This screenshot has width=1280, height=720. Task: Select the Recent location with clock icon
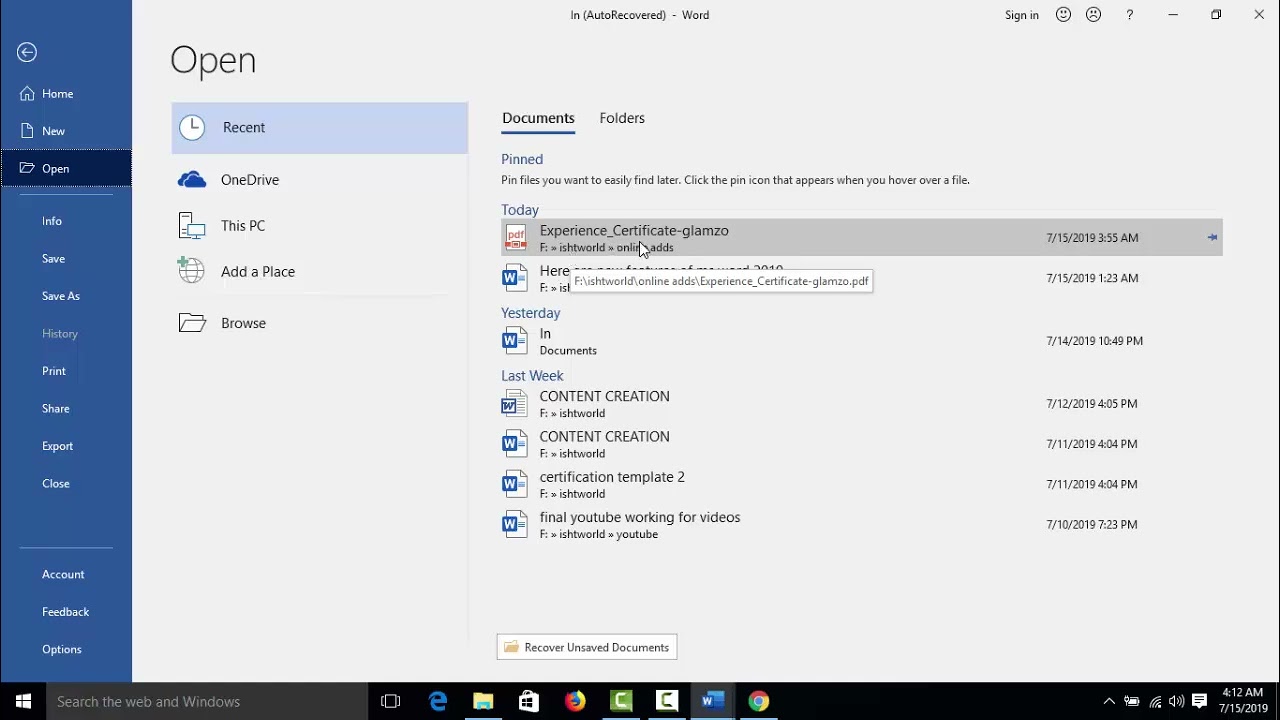(320, 128)
